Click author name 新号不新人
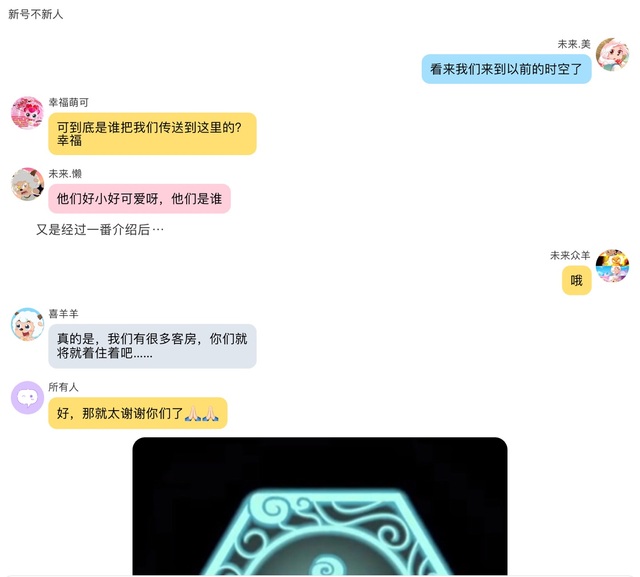Screen dimensions: 640x577 click(x=36, y=14)
